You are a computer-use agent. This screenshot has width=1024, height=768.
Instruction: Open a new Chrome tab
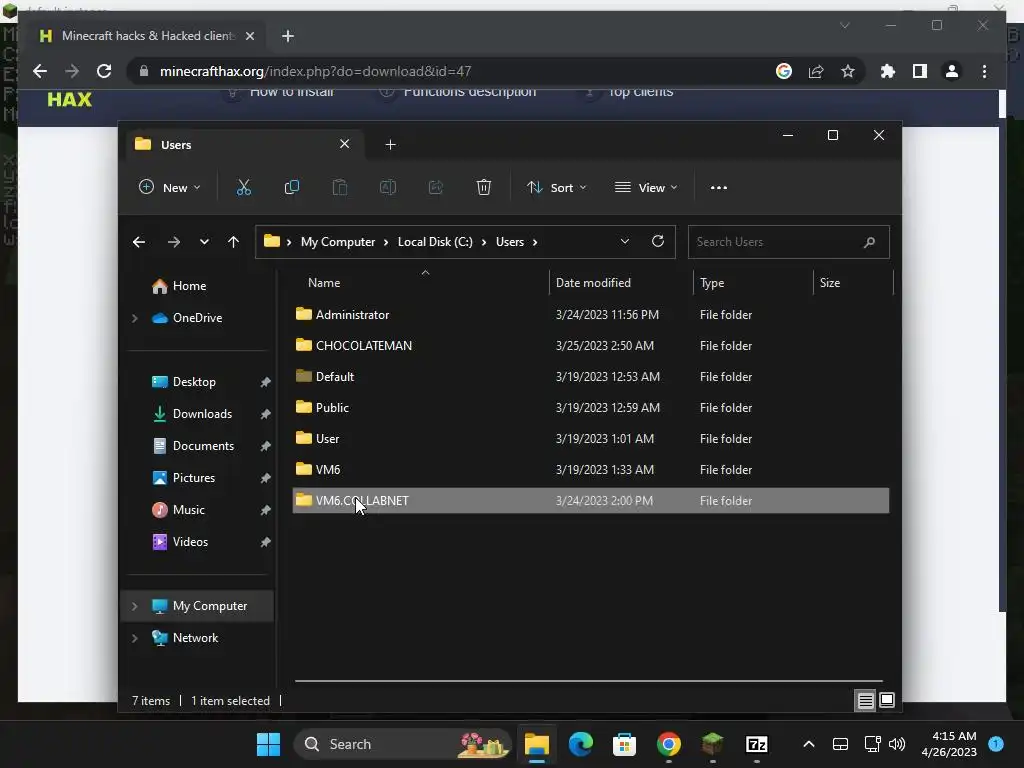click(x=288, y=36)
